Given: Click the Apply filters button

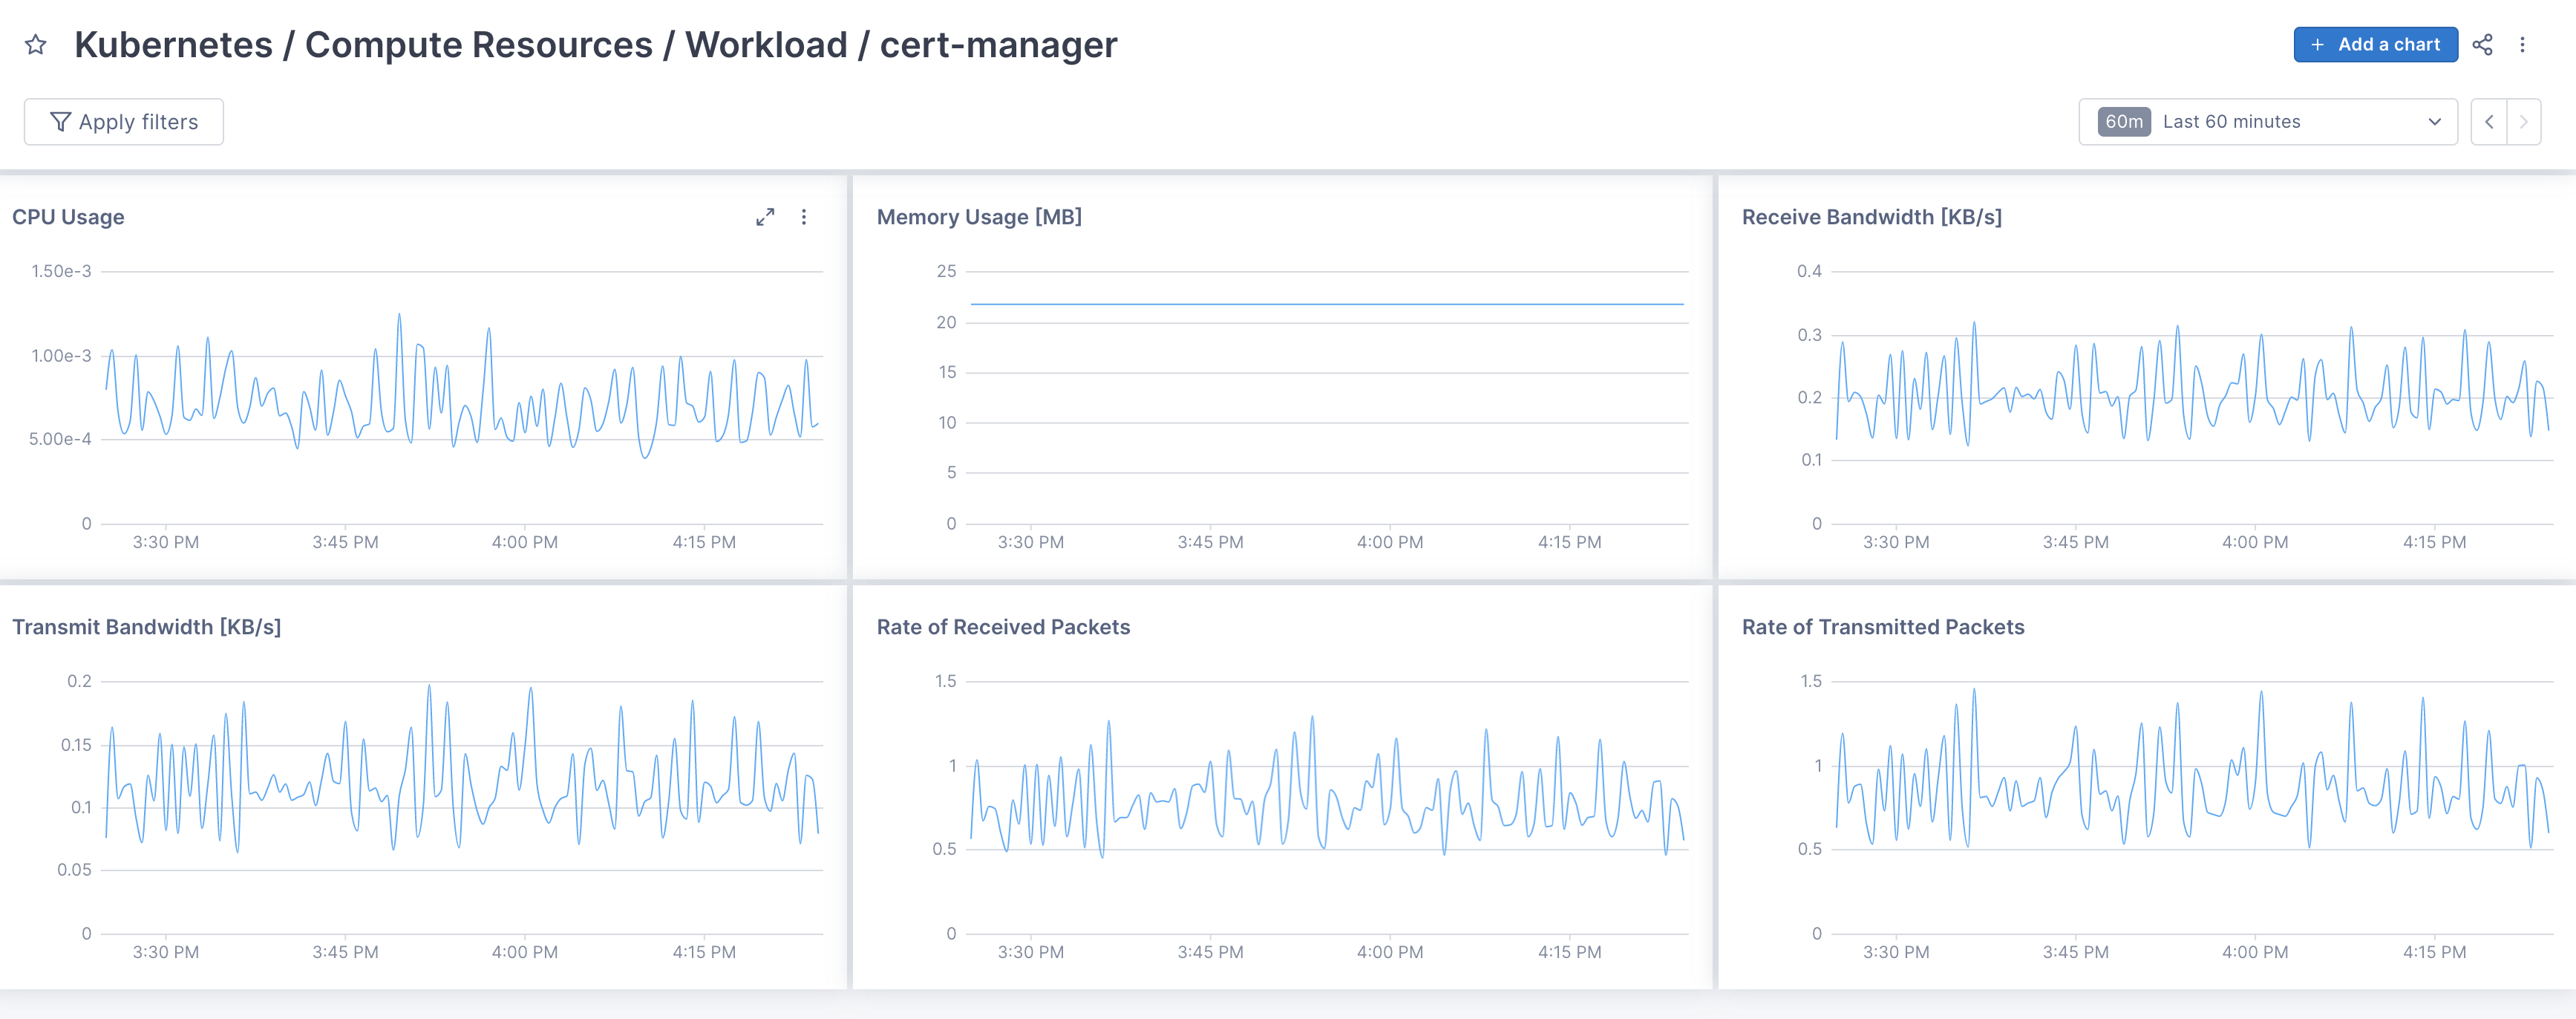Looking at the screenshot, I should point(123,121).
